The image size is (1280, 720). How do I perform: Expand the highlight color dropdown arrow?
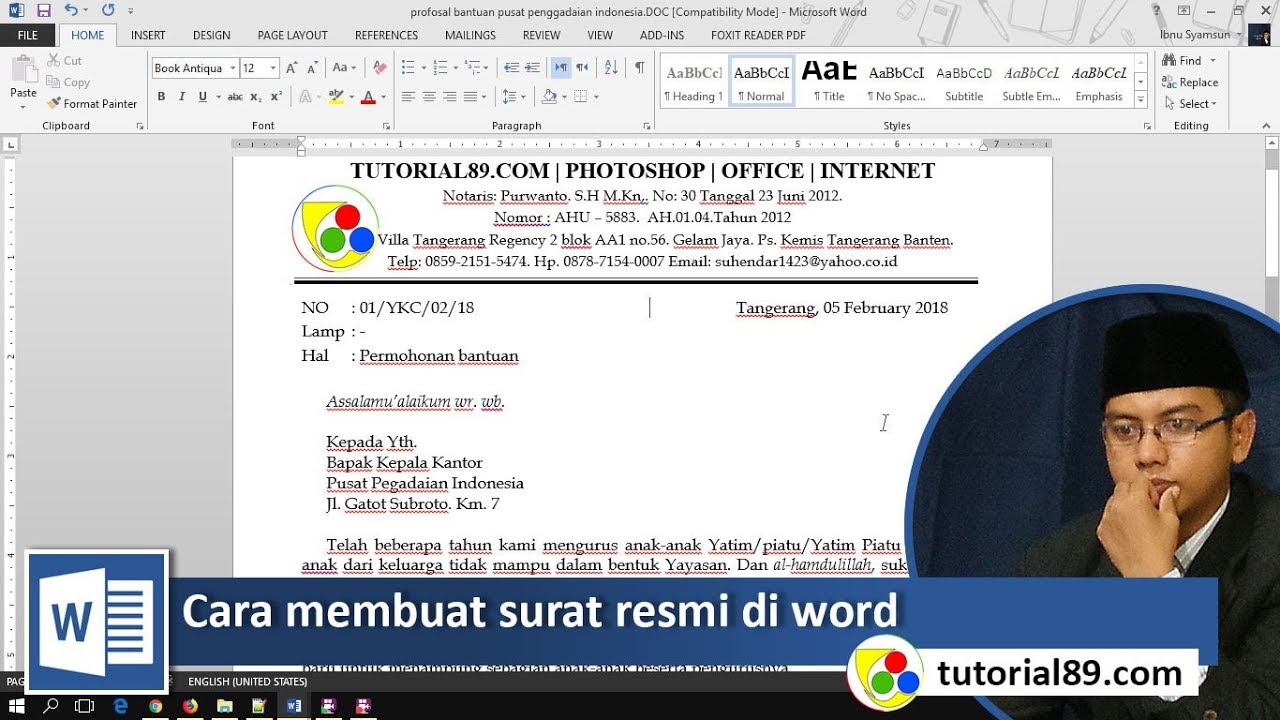pos(351,97)
